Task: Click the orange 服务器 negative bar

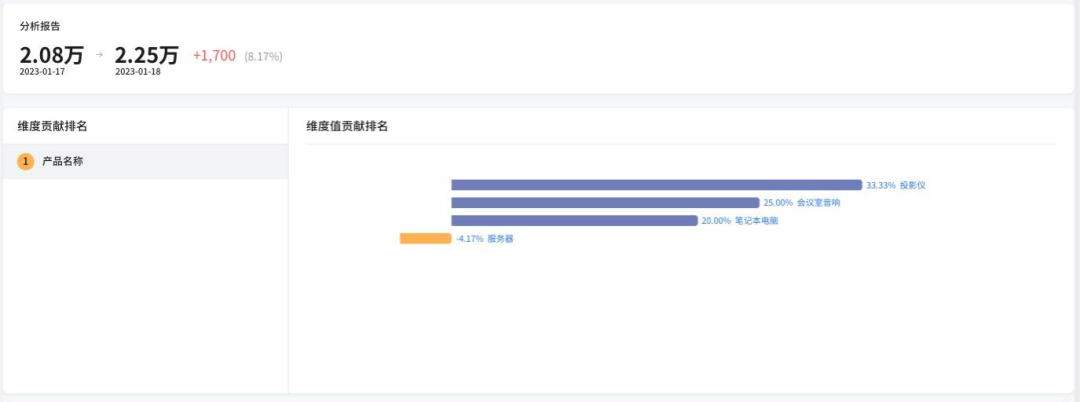Action: tap(425, 239)
